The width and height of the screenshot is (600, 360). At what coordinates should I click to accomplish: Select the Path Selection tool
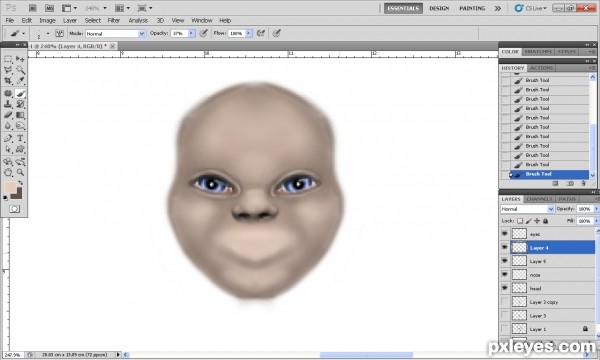(x=8, y=149)
